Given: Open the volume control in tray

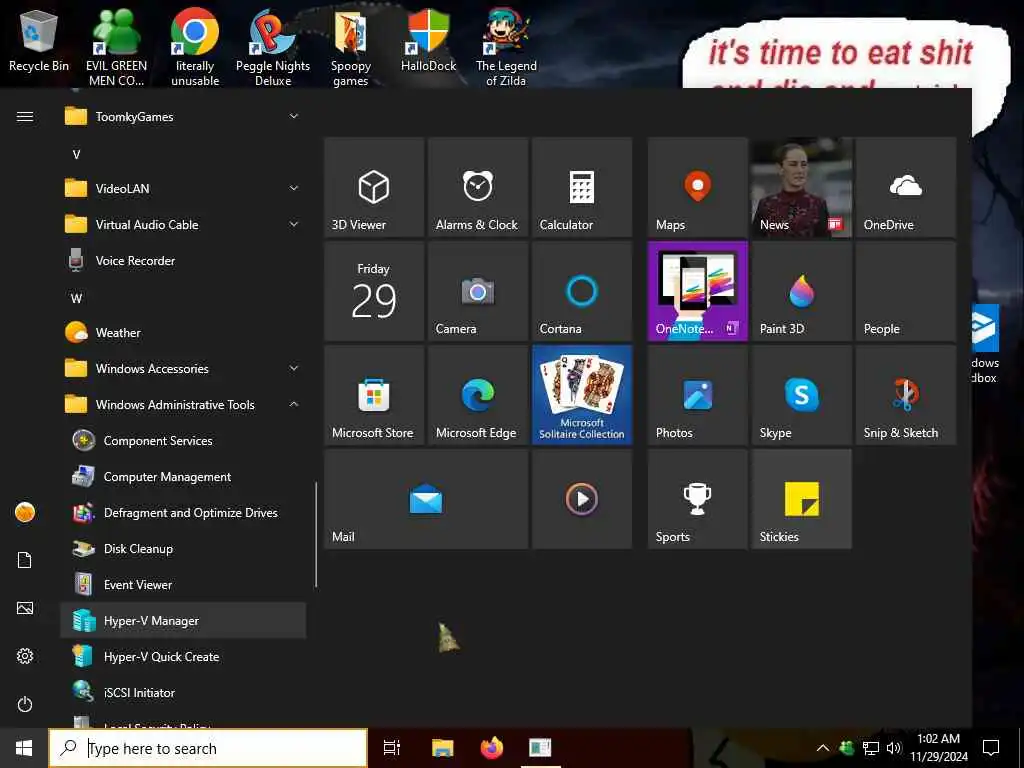Looking at the screenshot, I should [x=894, y=748].
